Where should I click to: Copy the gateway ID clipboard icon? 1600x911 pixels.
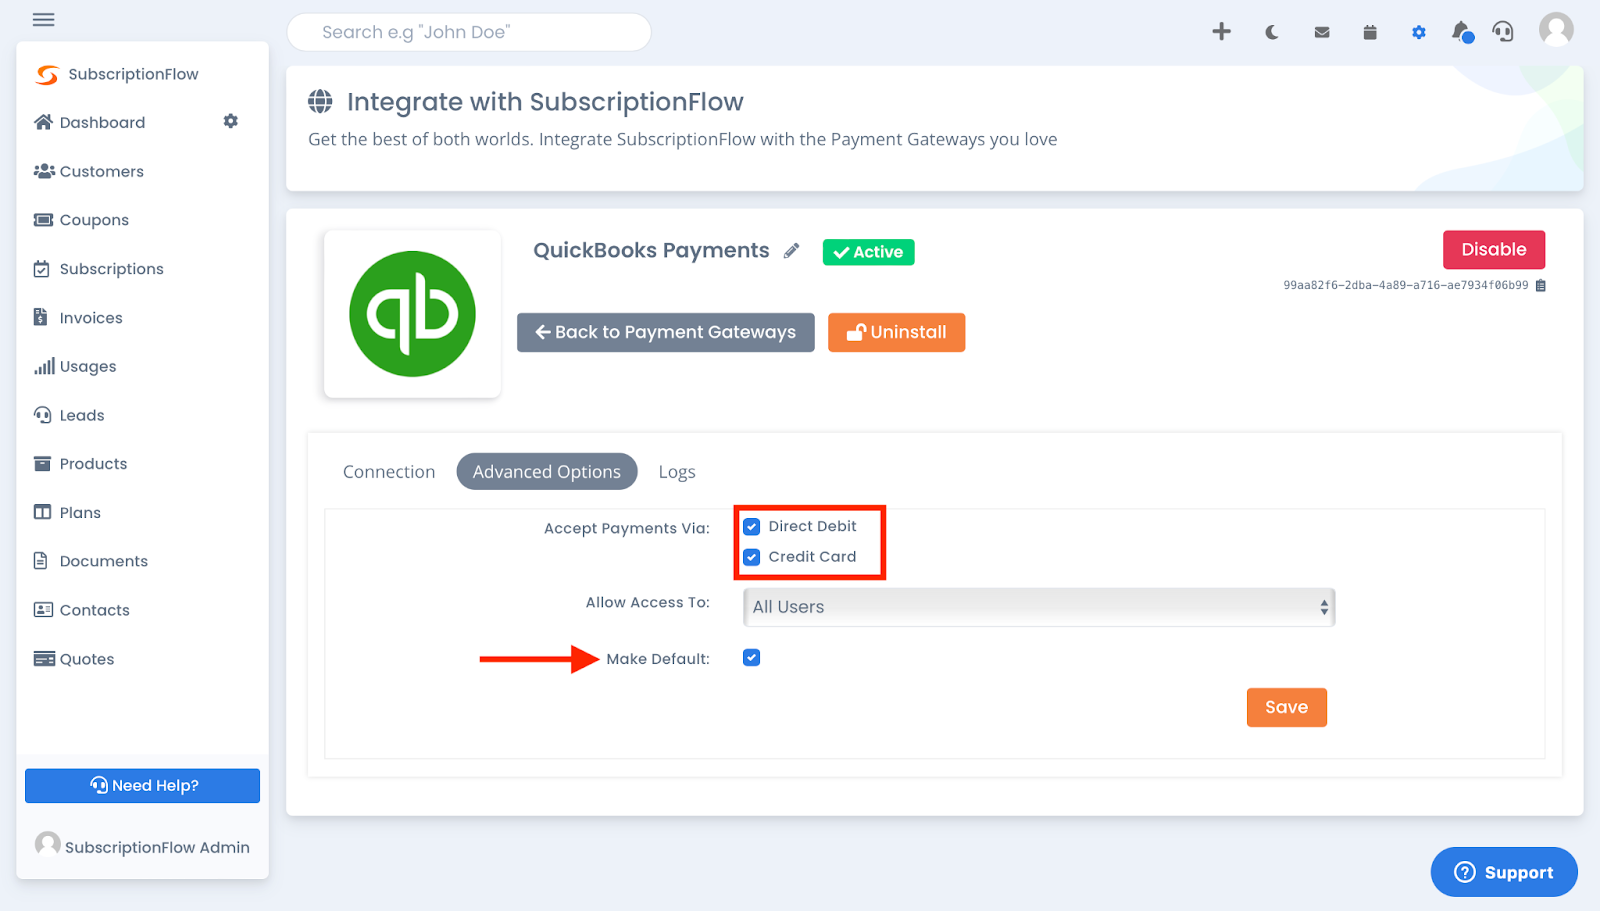click(x=1541, y=286)
